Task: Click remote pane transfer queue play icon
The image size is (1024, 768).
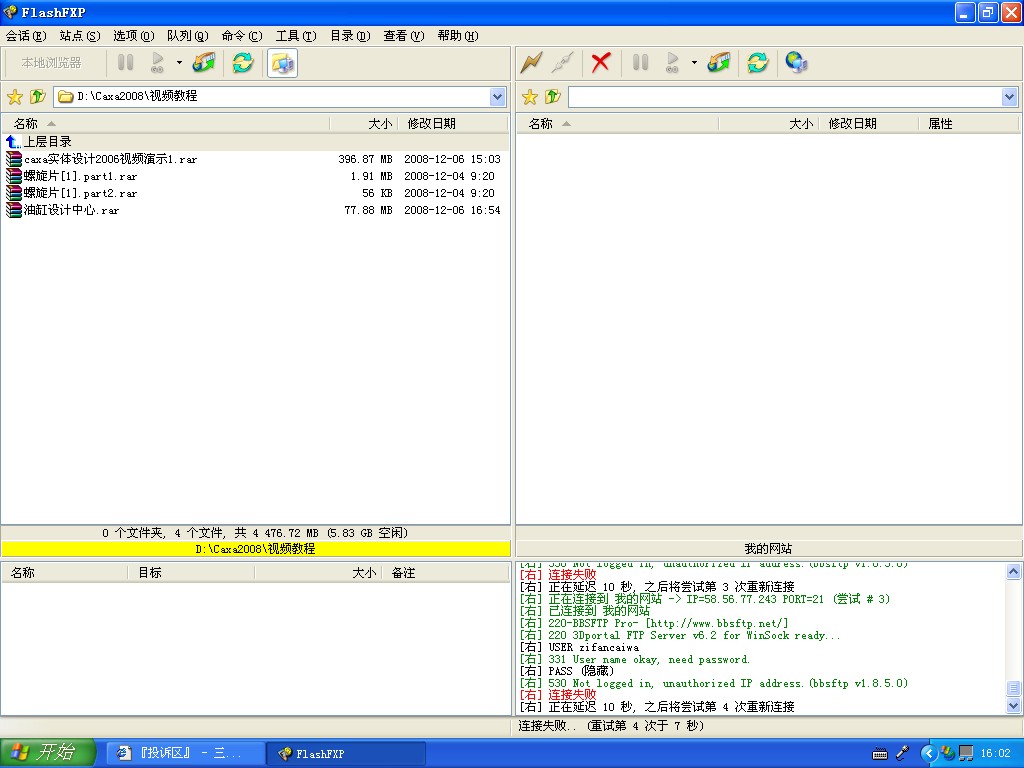Action: [673, 63]
